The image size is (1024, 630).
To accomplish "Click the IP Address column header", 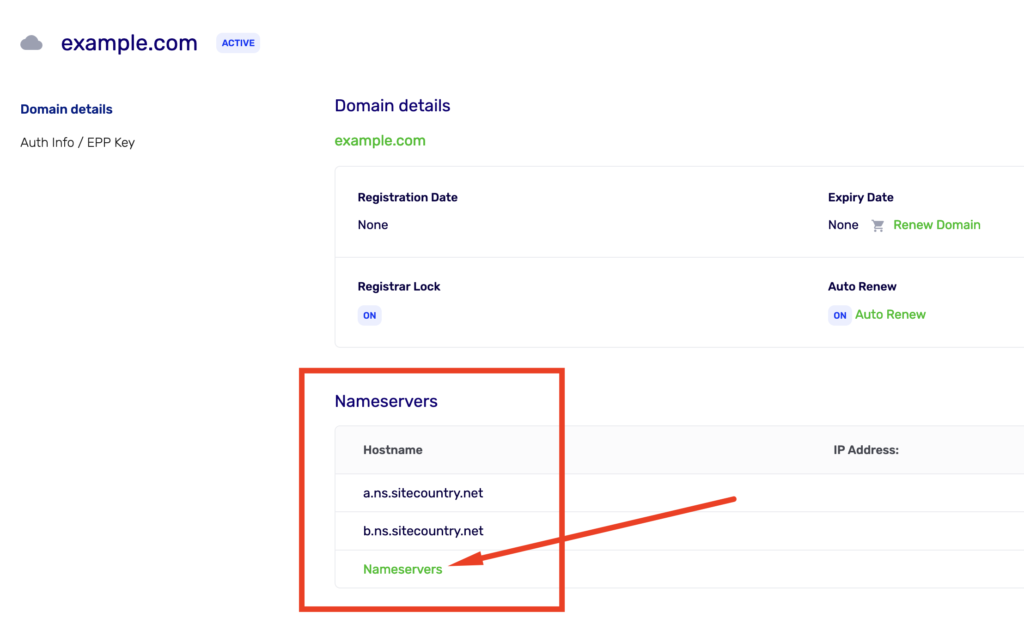I will coord(866,450).
